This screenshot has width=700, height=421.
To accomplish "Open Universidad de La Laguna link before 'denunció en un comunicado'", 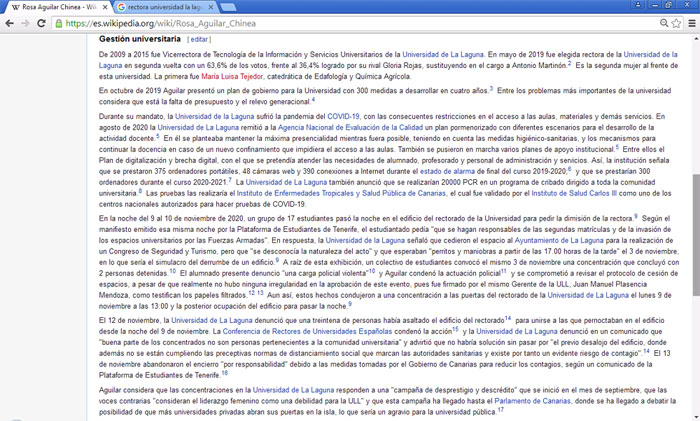I will 517,332.
